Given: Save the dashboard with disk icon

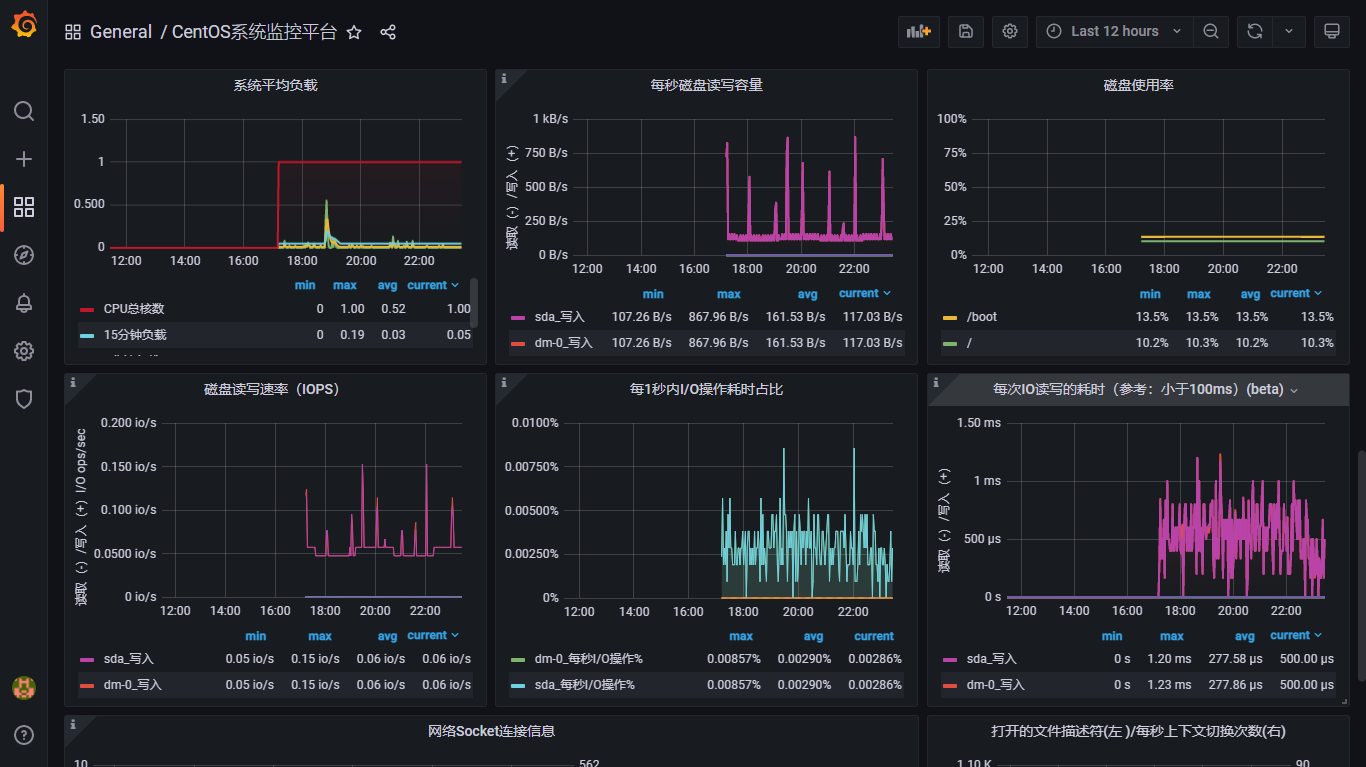Looking at the screenshot, I should pos(966,31).
